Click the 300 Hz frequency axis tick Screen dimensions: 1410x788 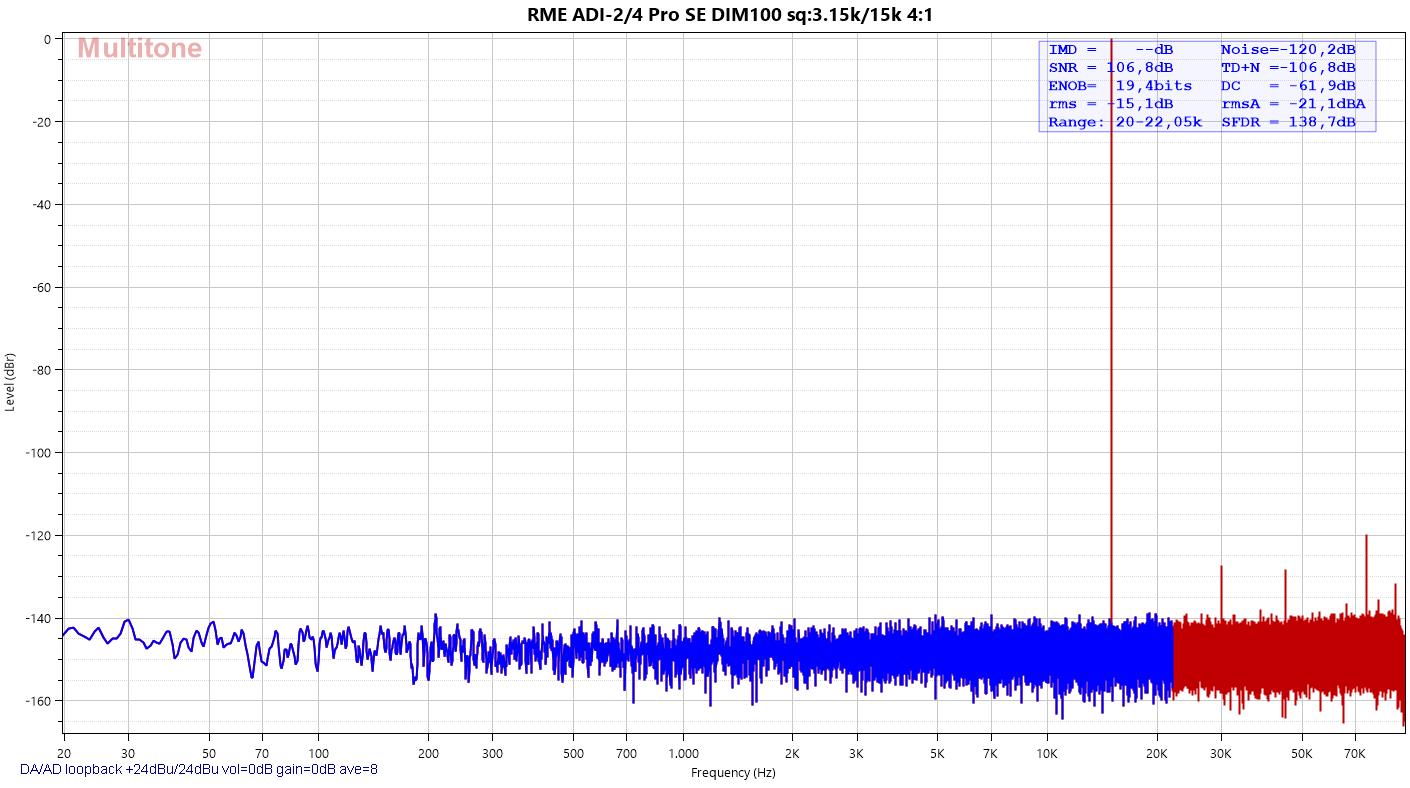[492, 752]
